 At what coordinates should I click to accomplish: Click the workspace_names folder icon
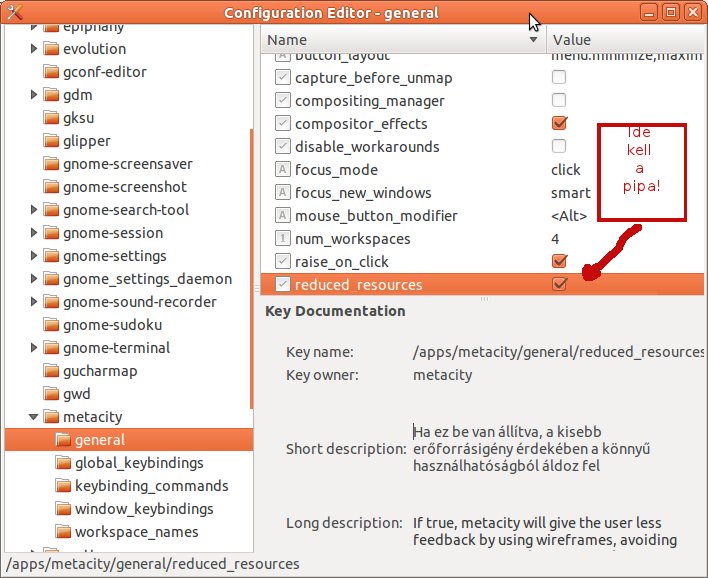point(63,531)
